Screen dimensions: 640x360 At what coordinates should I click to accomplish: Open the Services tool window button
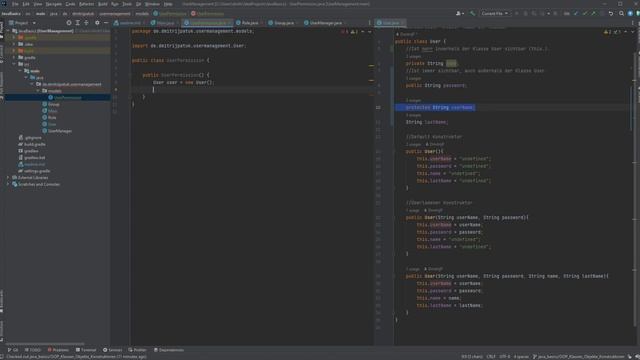[x=112, y=350]
